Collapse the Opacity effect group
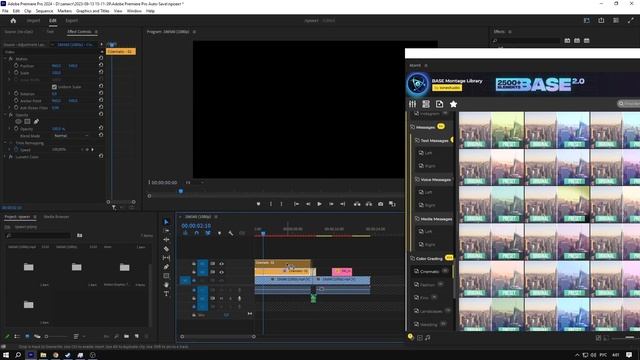This screenshot has height=360, width=640. tap(5, 115)
